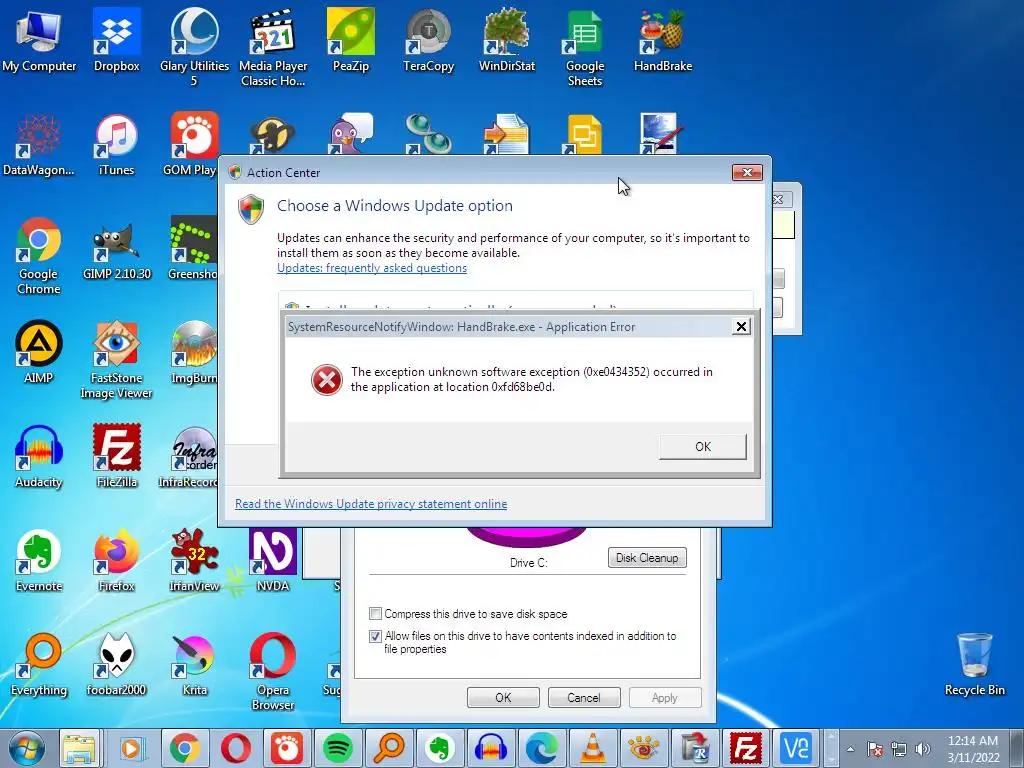
Task: Open the Google Sheets shortcut
Action: 584,47
